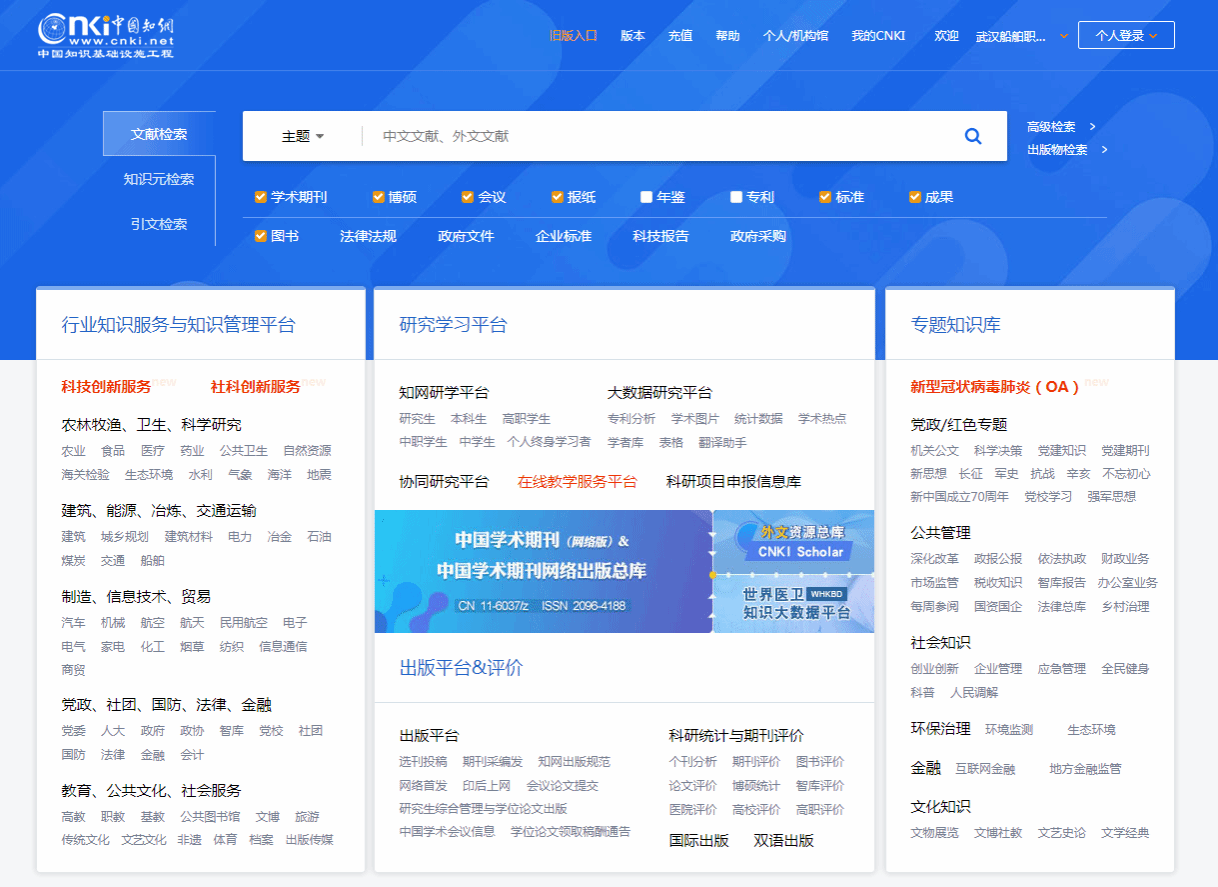Open the 在线教学服务平台 link
This screenshot has width=1218, height=887.
point(577,481)
